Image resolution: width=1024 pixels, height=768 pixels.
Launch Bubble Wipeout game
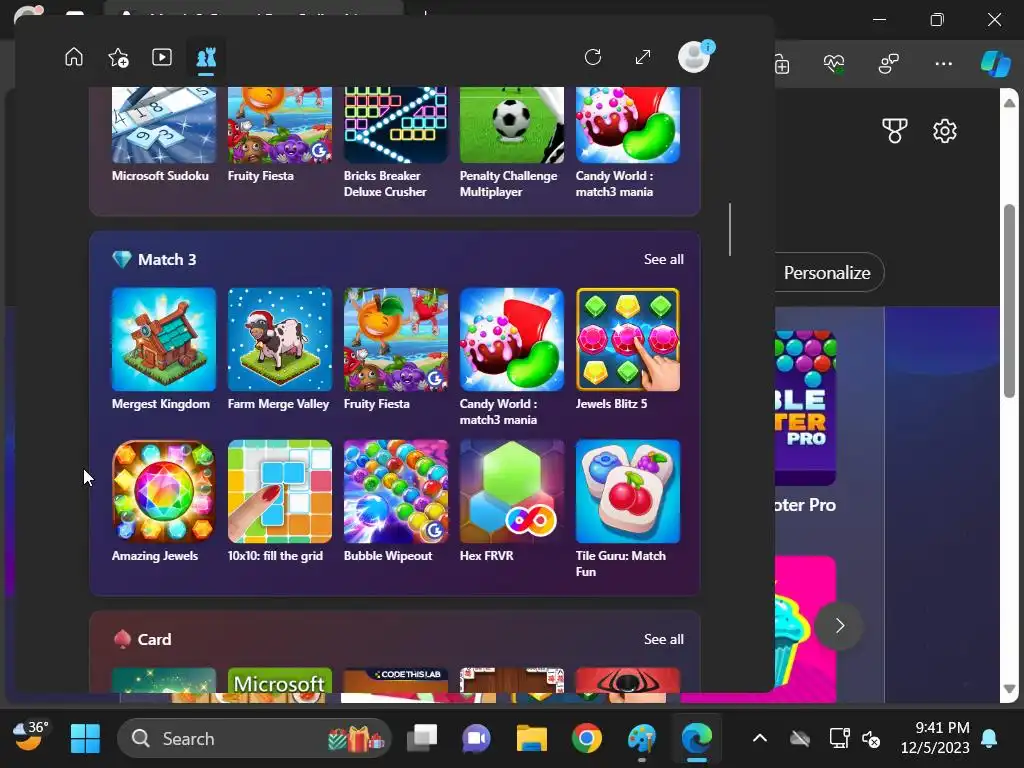click(x=396, y=502)
